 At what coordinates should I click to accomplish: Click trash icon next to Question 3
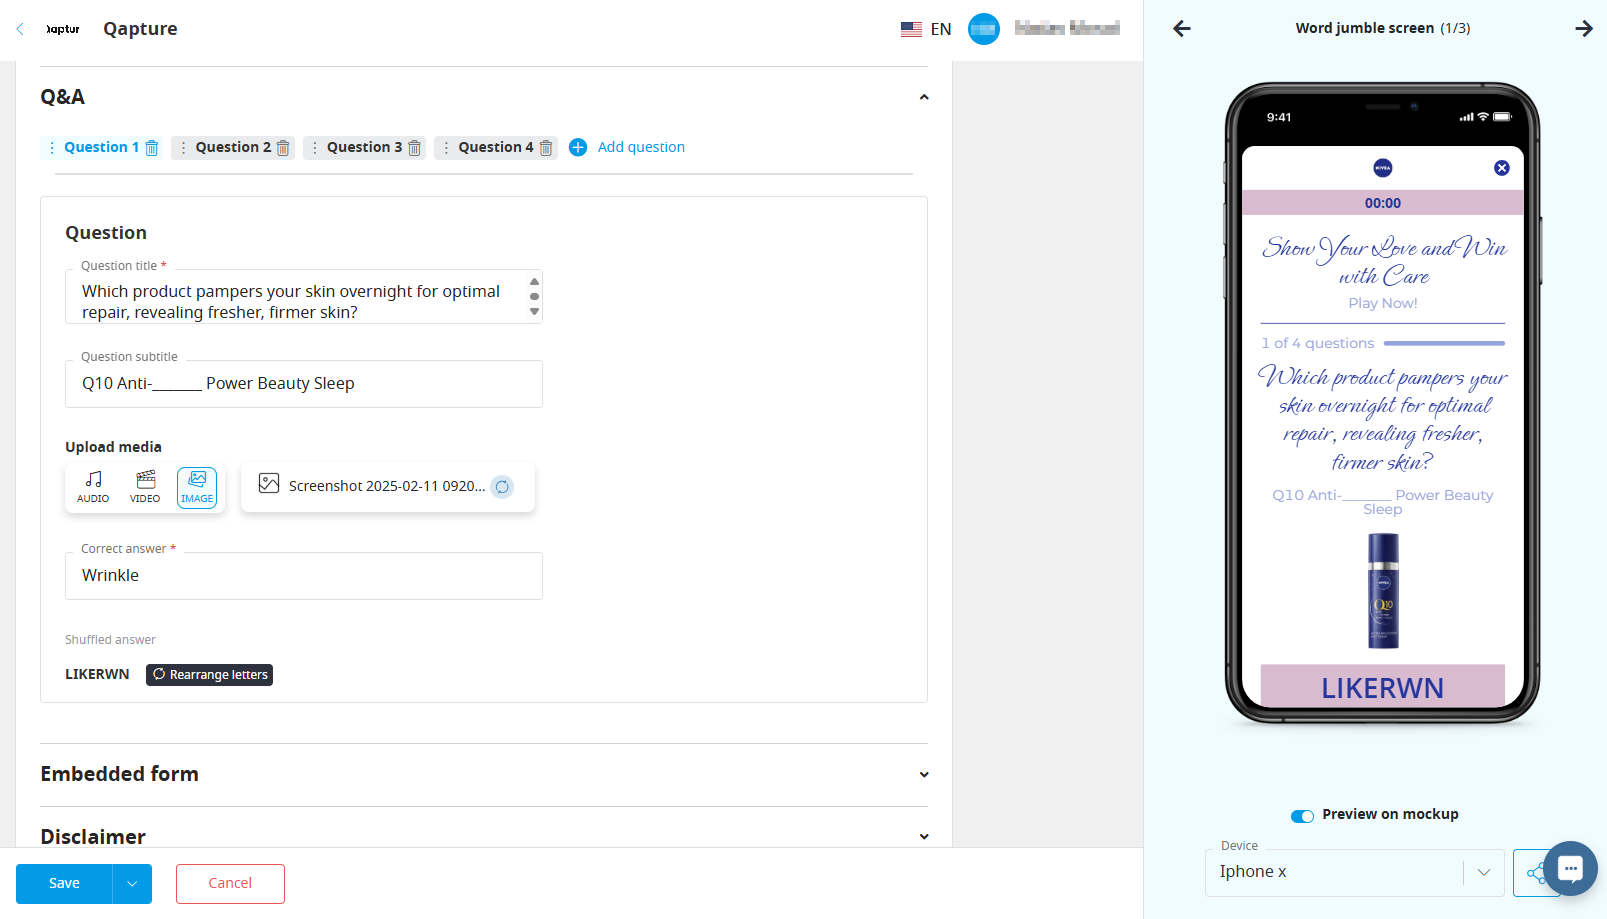pos(414,148)
